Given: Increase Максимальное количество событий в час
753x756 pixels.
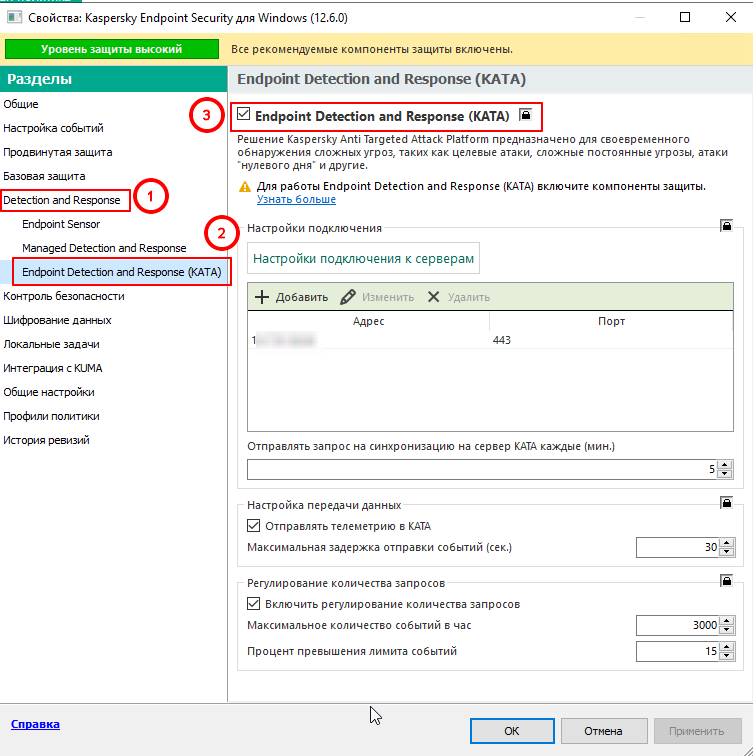Looking at the screenshot, I should (x=726, y=621).
